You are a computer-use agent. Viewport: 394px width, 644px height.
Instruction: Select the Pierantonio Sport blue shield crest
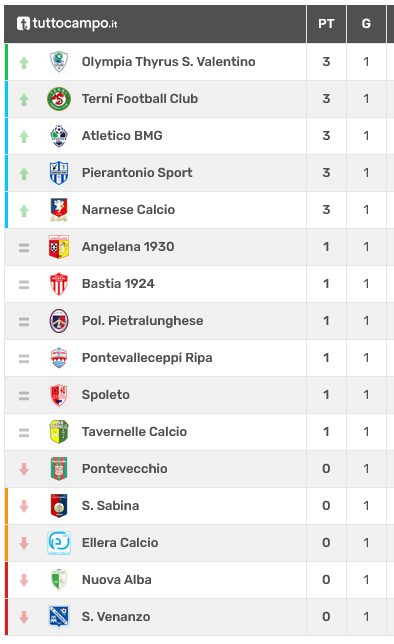point(59,173)
